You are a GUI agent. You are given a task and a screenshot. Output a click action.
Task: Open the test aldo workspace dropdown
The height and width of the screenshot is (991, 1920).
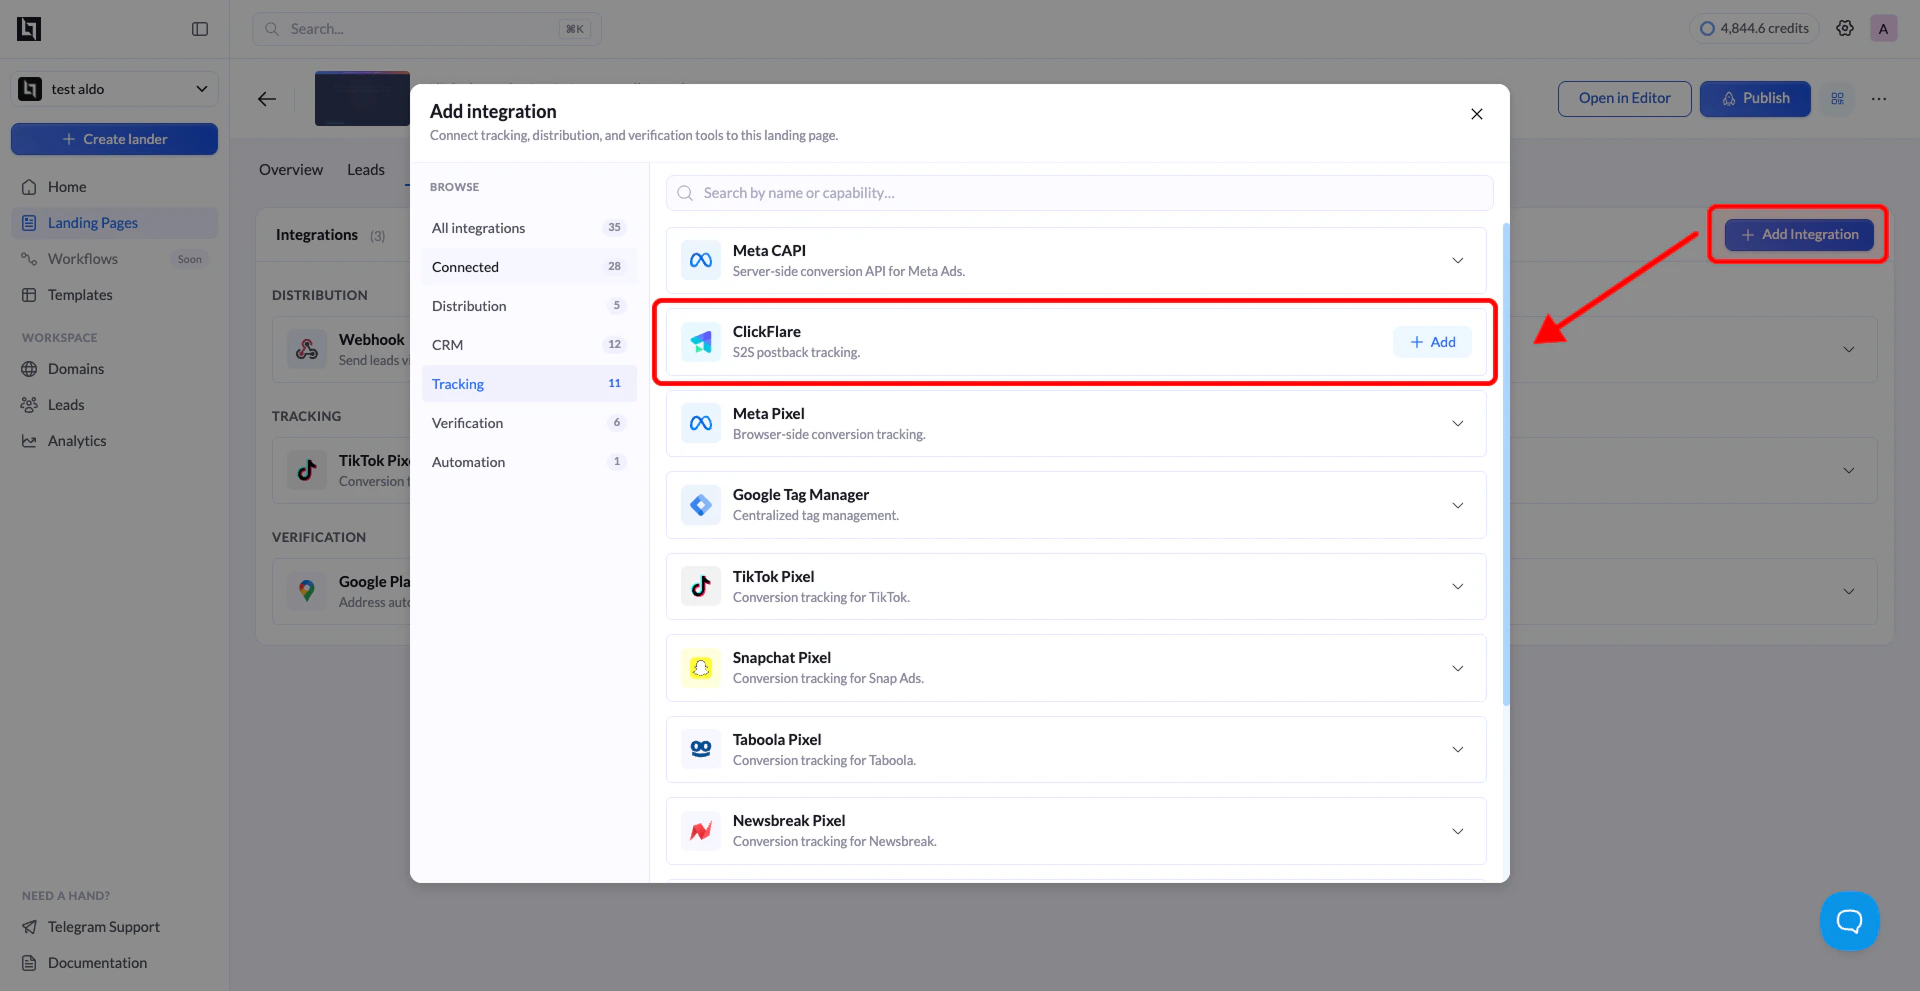click(x=114, y=89)
